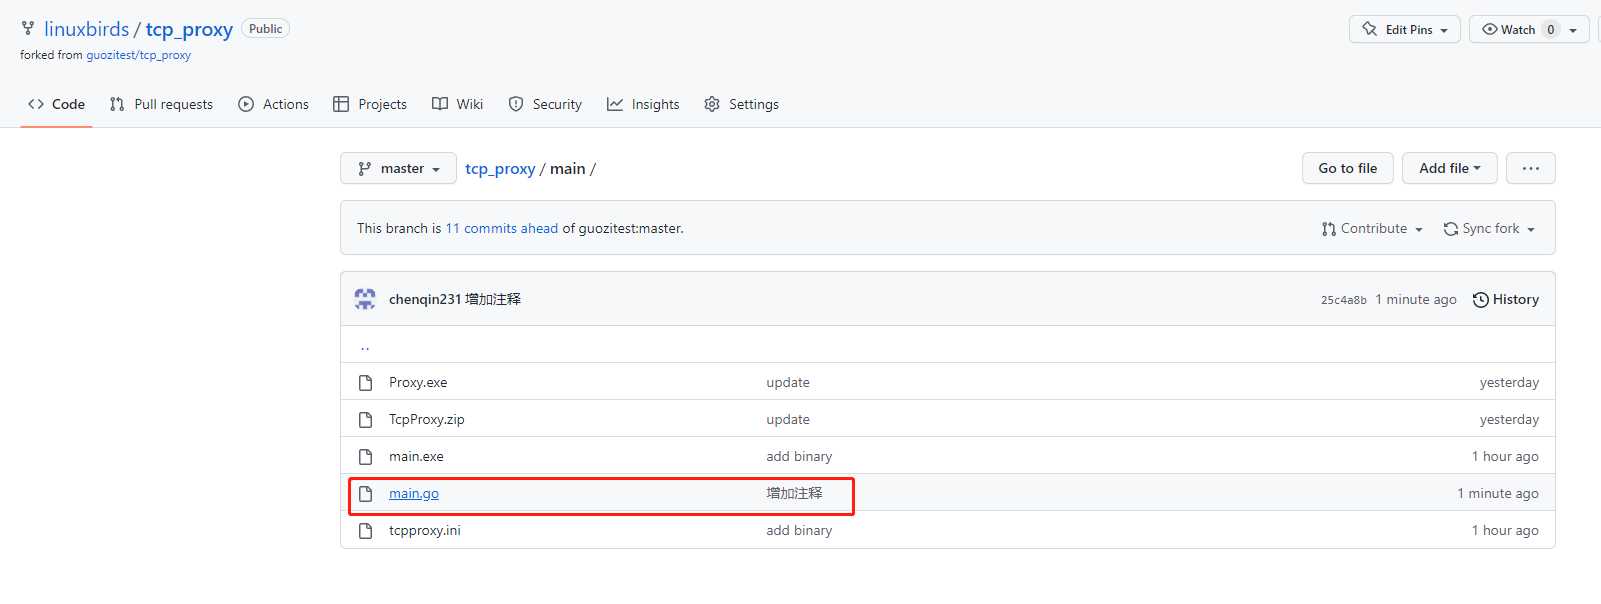Screen dimensions: 1601x604
Task: Click the Watch count badge 0
Action: pos(1551,29)
